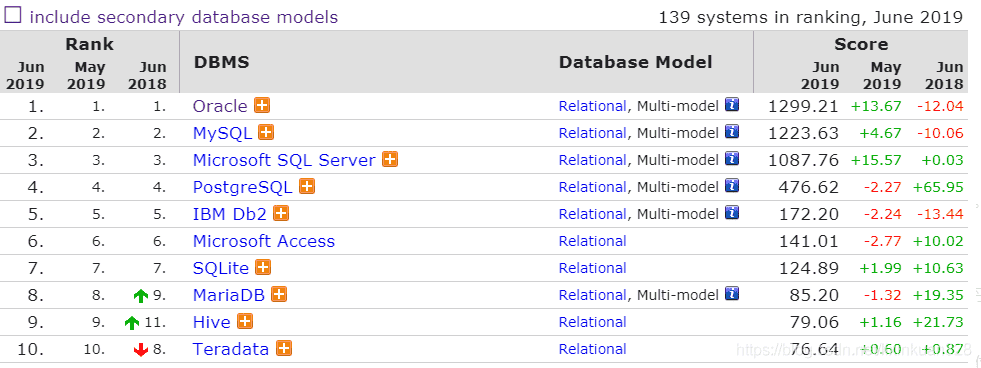The width and height of the screenshot is (981, 368).
Task: Open the Teradata DBMS link
Action: (x=231, y=349)
